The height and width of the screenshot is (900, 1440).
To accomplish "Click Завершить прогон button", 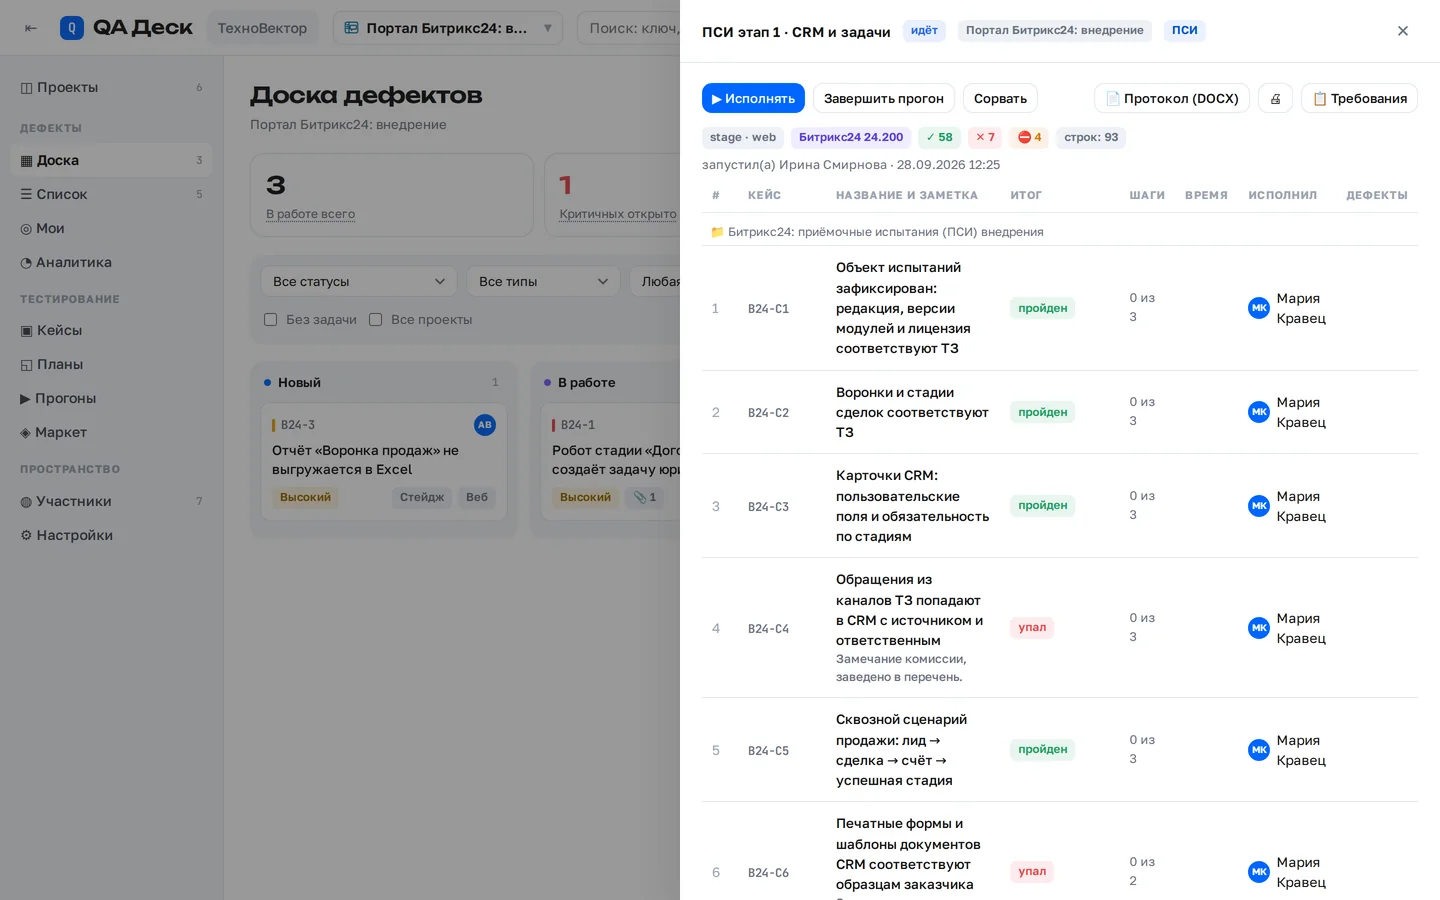I will pos(884,98).
